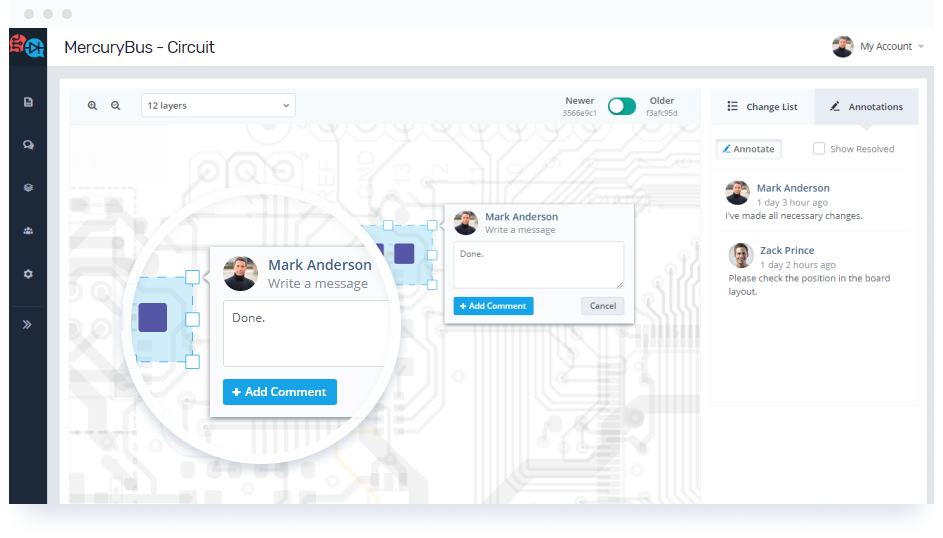Click the zoom in magnifier icon
This screenshot has width=943, height=538.
92,106
